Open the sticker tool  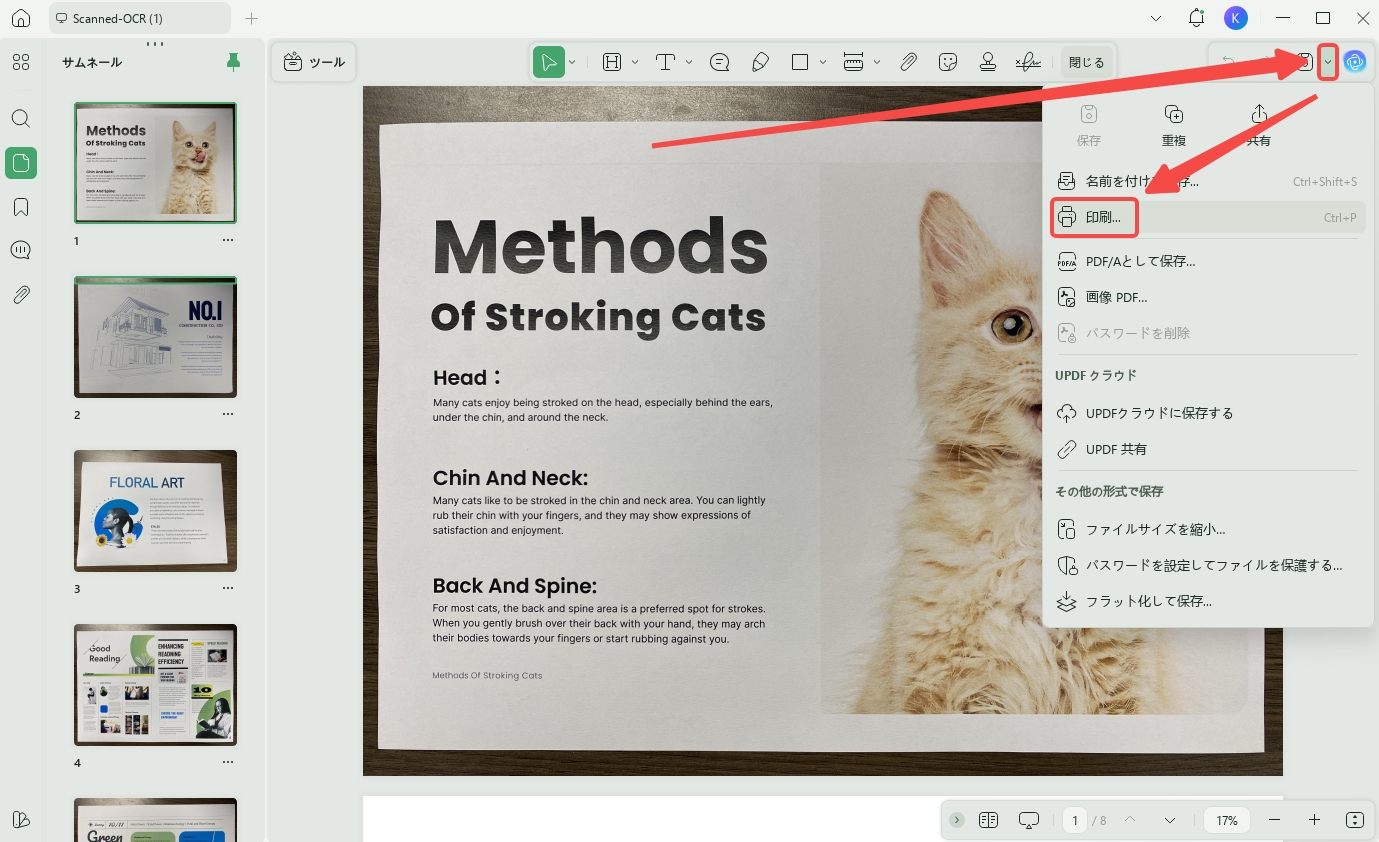[x=948, y=62]
